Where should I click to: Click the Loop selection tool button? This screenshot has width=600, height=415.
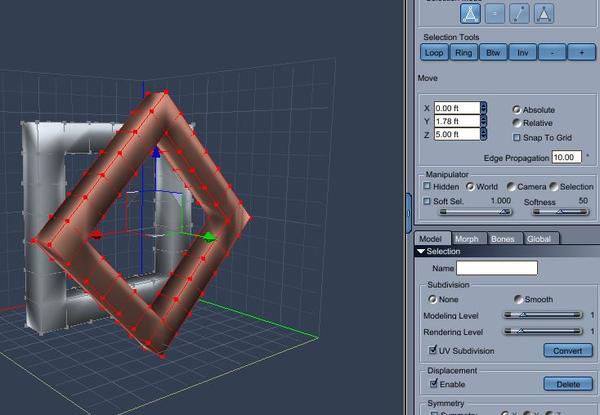(x=434, y=52)
